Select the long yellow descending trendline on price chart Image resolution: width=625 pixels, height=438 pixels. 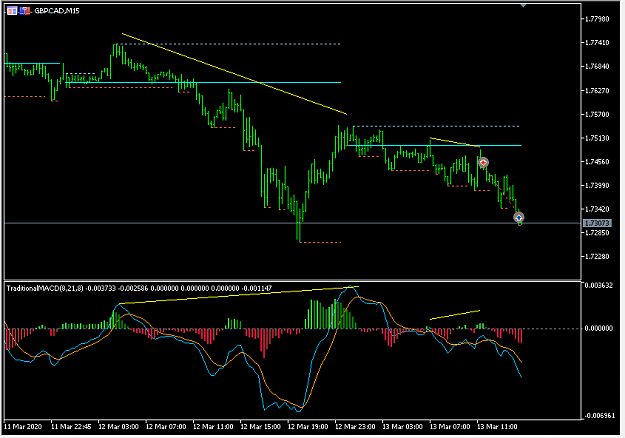[x=234, y=74]
